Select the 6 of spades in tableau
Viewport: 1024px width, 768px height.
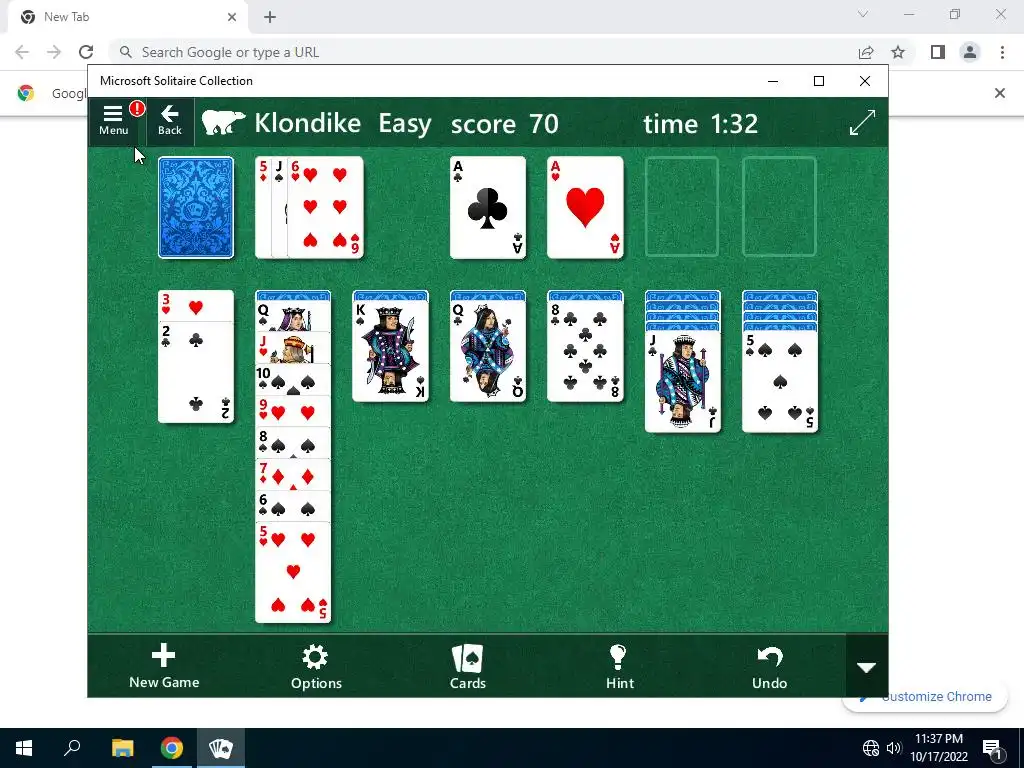point(293,506)
